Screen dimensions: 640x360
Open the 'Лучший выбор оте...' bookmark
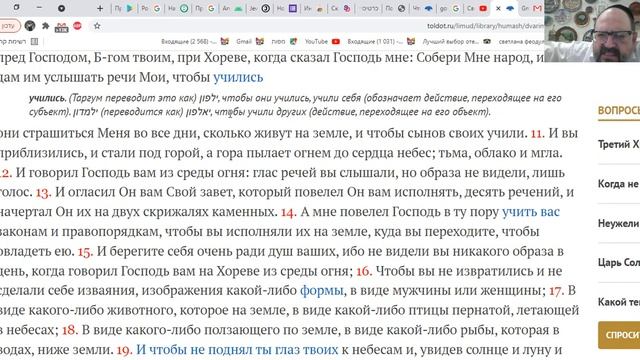coord(456,41)
